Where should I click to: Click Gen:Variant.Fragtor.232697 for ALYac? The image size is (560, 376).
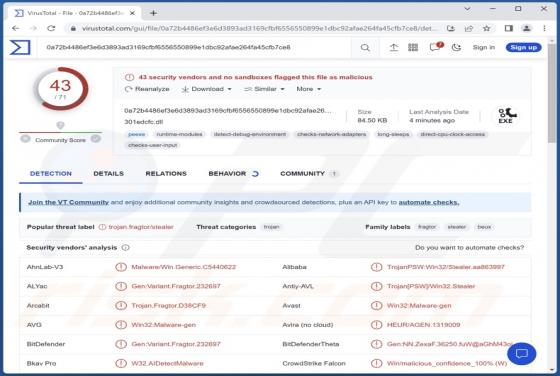[176, 286]
